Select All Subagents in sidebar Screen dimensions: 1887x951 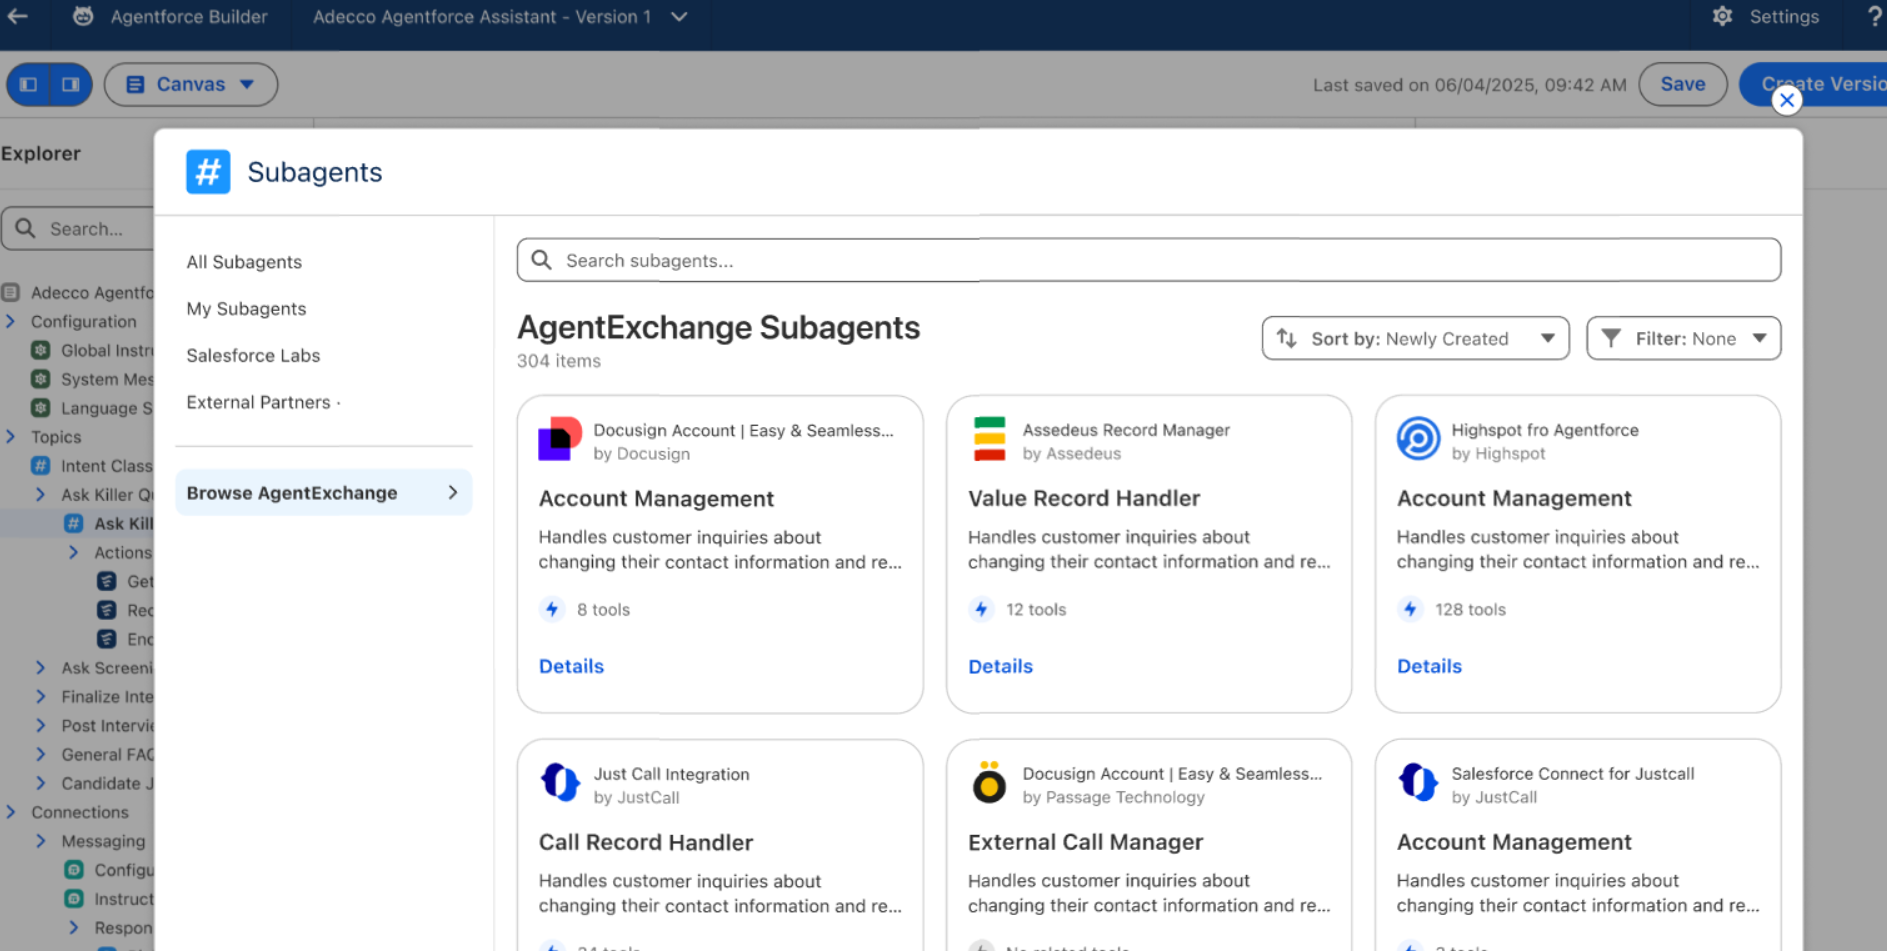(x=244, y=262)
